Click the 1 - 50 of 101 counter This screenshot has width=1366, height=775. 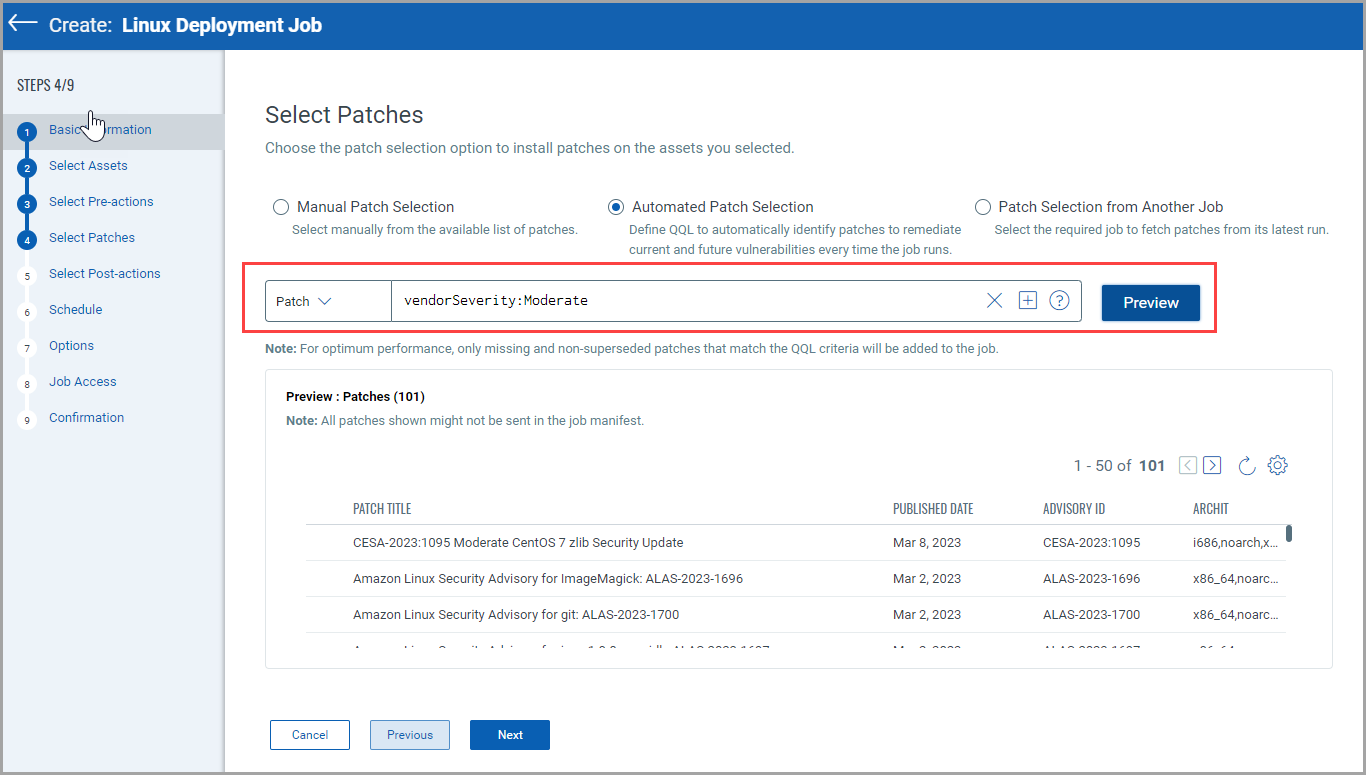(1119, 466)
